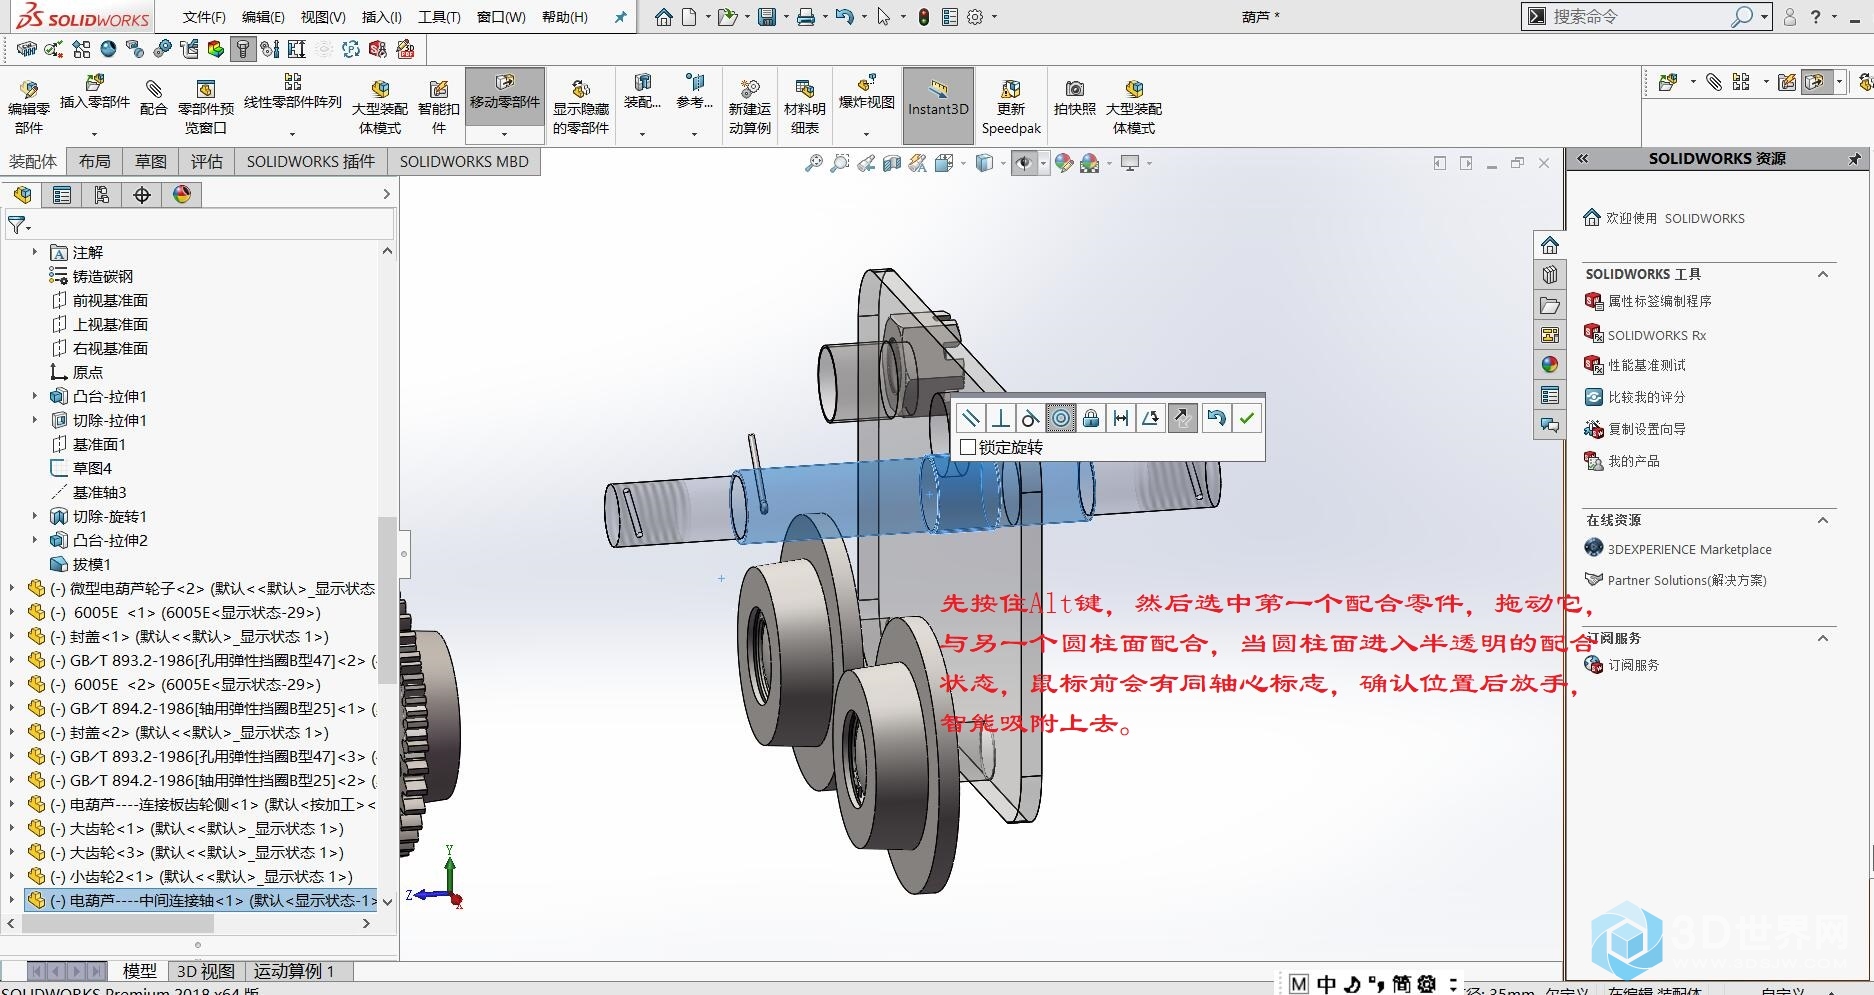The height and width of the screenshot is (995, 1874).
Task: Open appearances color ball in task pane
Action: tap(1550, 365)
